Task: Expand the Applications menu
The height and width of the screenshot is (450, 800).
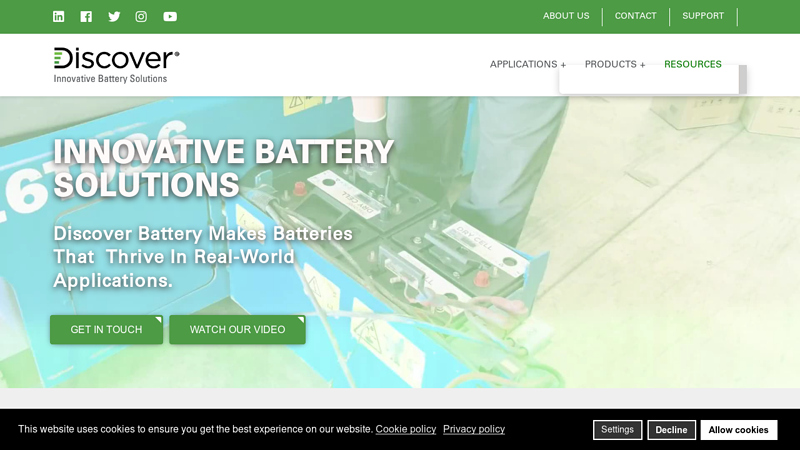Action: pyautogui.click(x=528, y=64)
